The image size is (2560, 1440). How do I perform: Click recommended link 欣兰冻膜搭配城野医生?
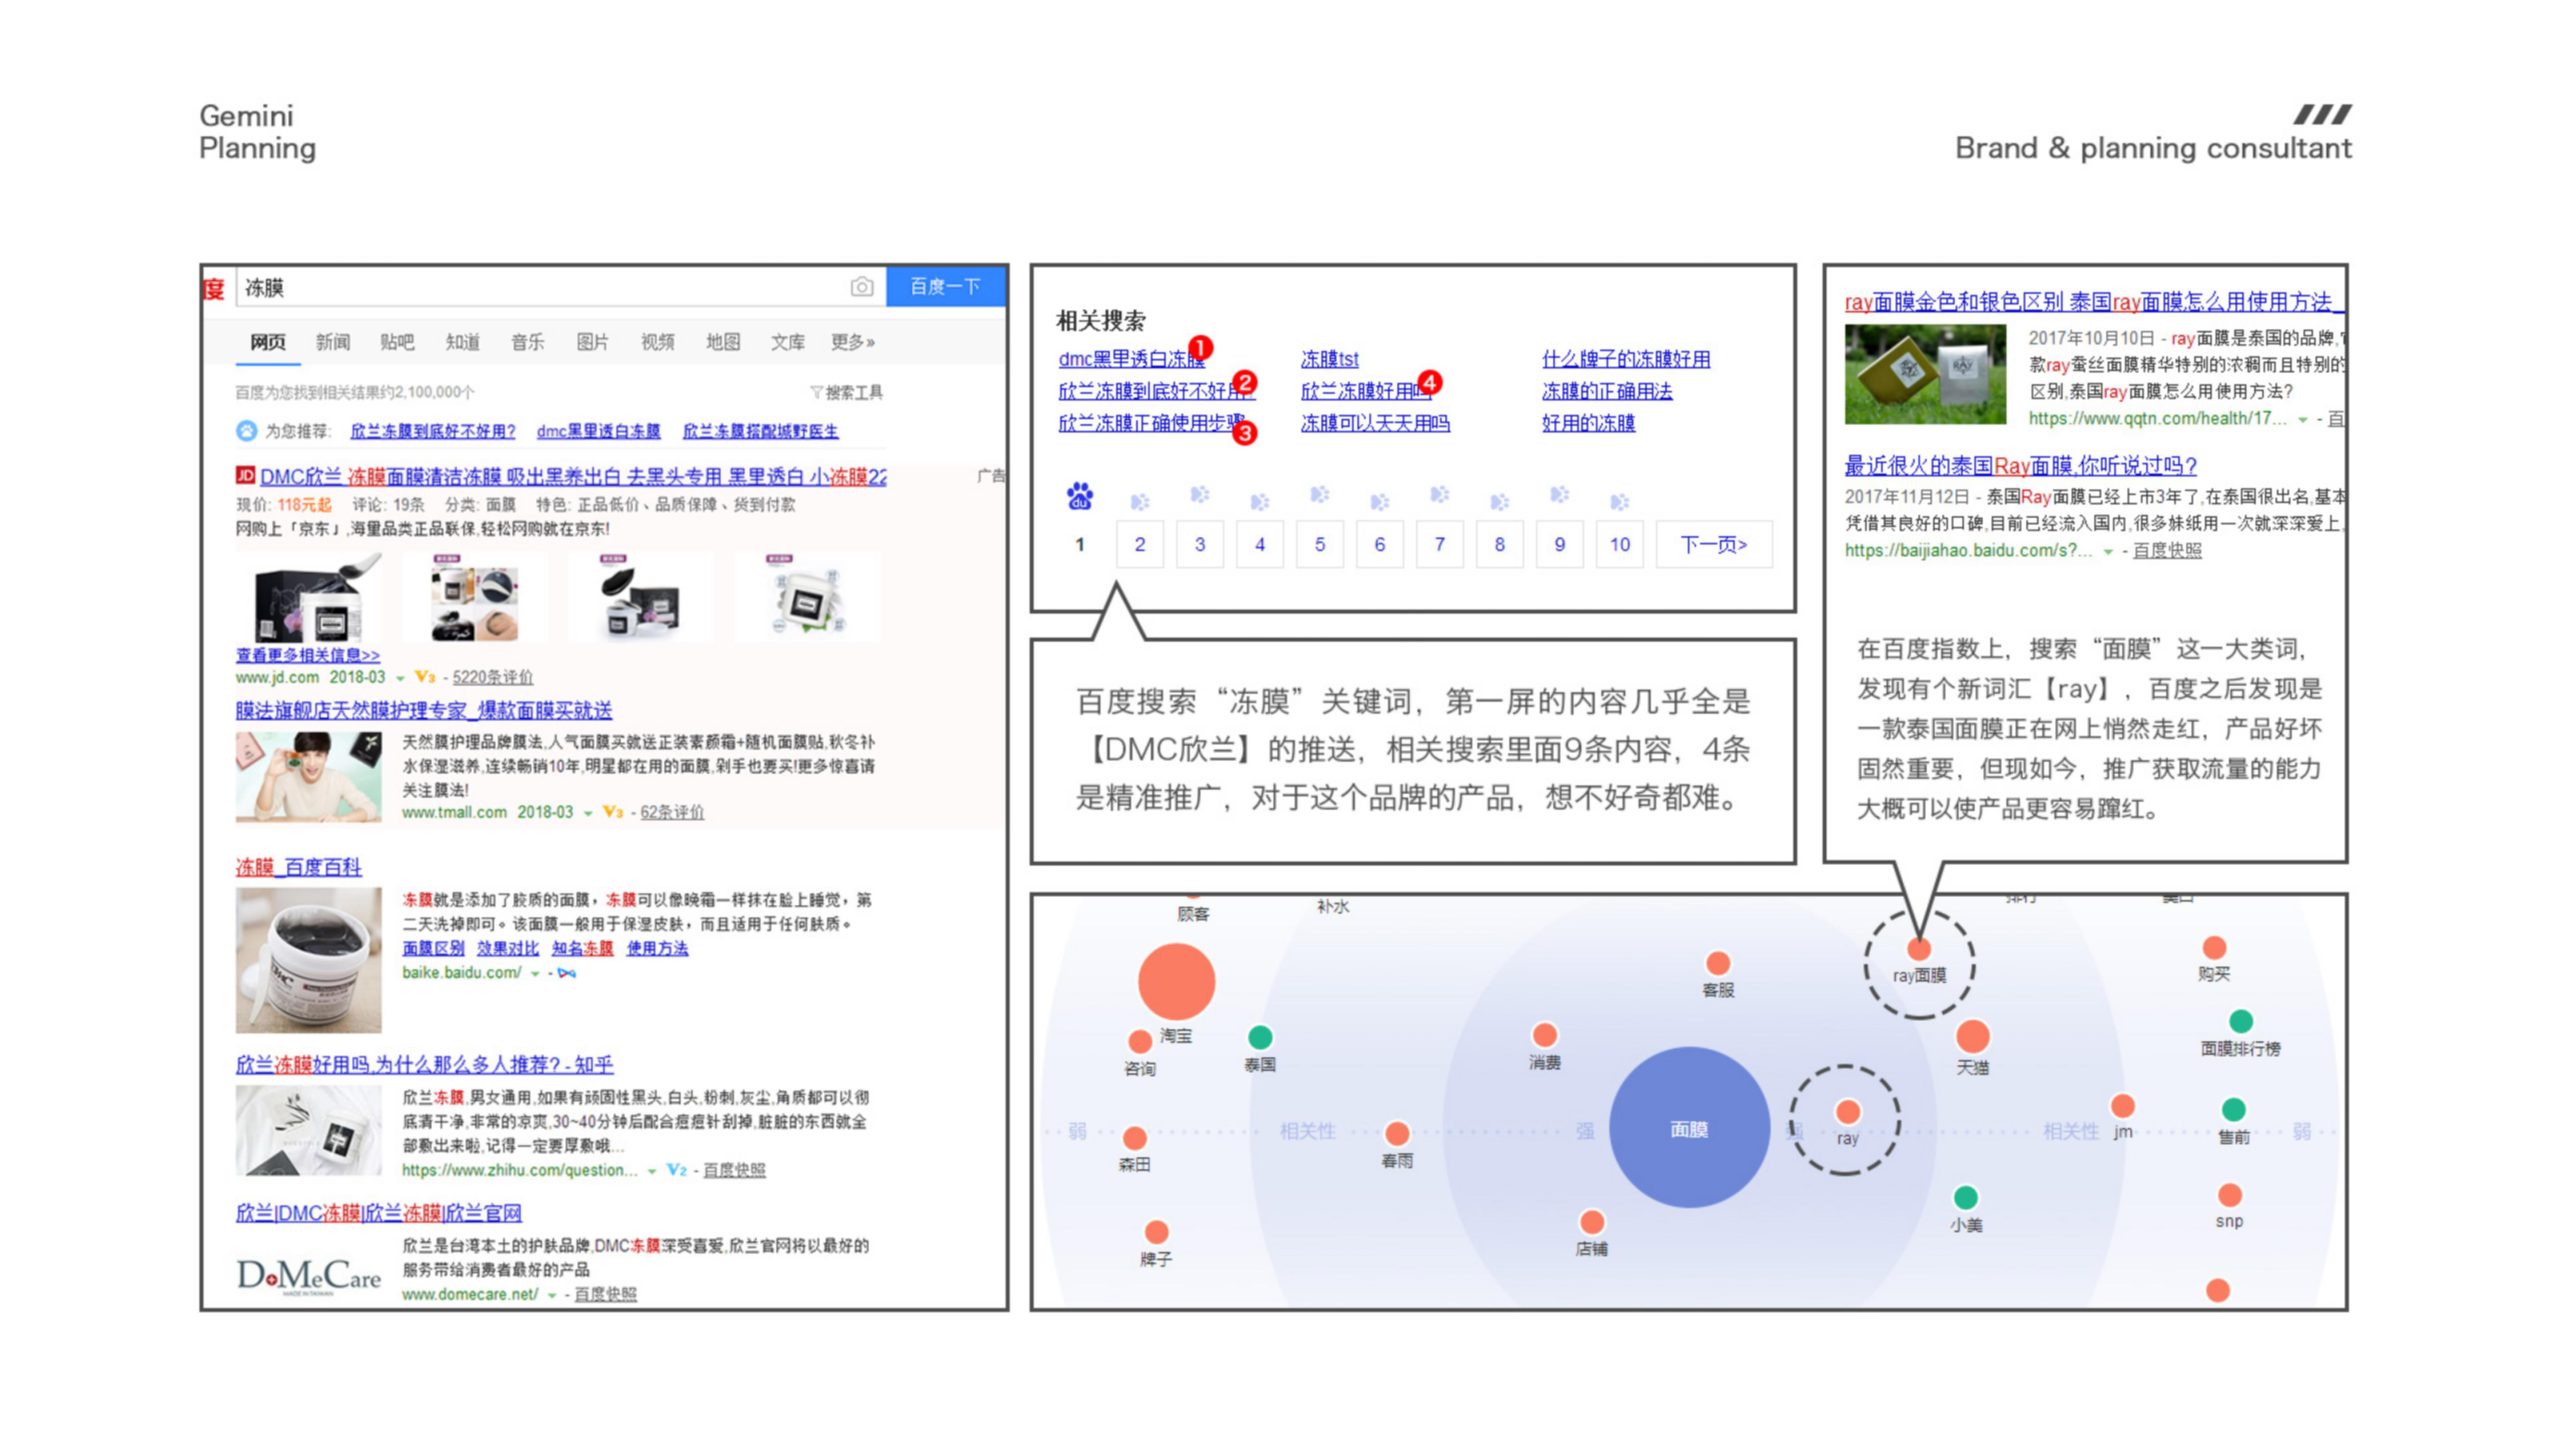[x=760, y=431]
